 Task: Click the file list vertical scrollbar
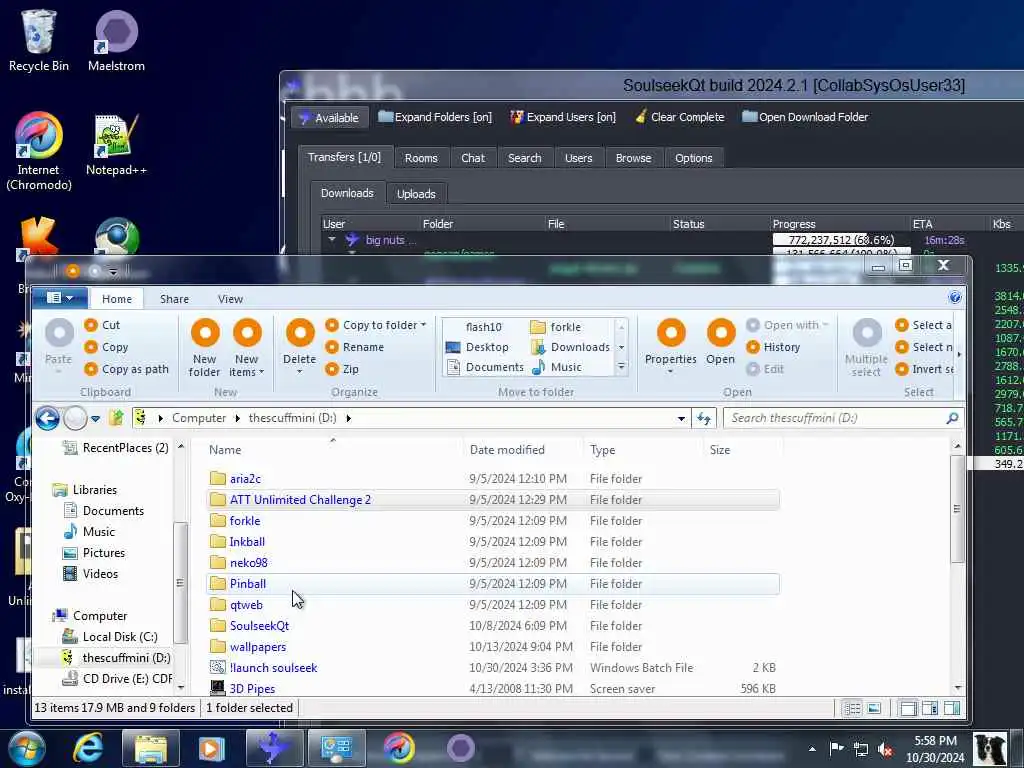(957, 509)
